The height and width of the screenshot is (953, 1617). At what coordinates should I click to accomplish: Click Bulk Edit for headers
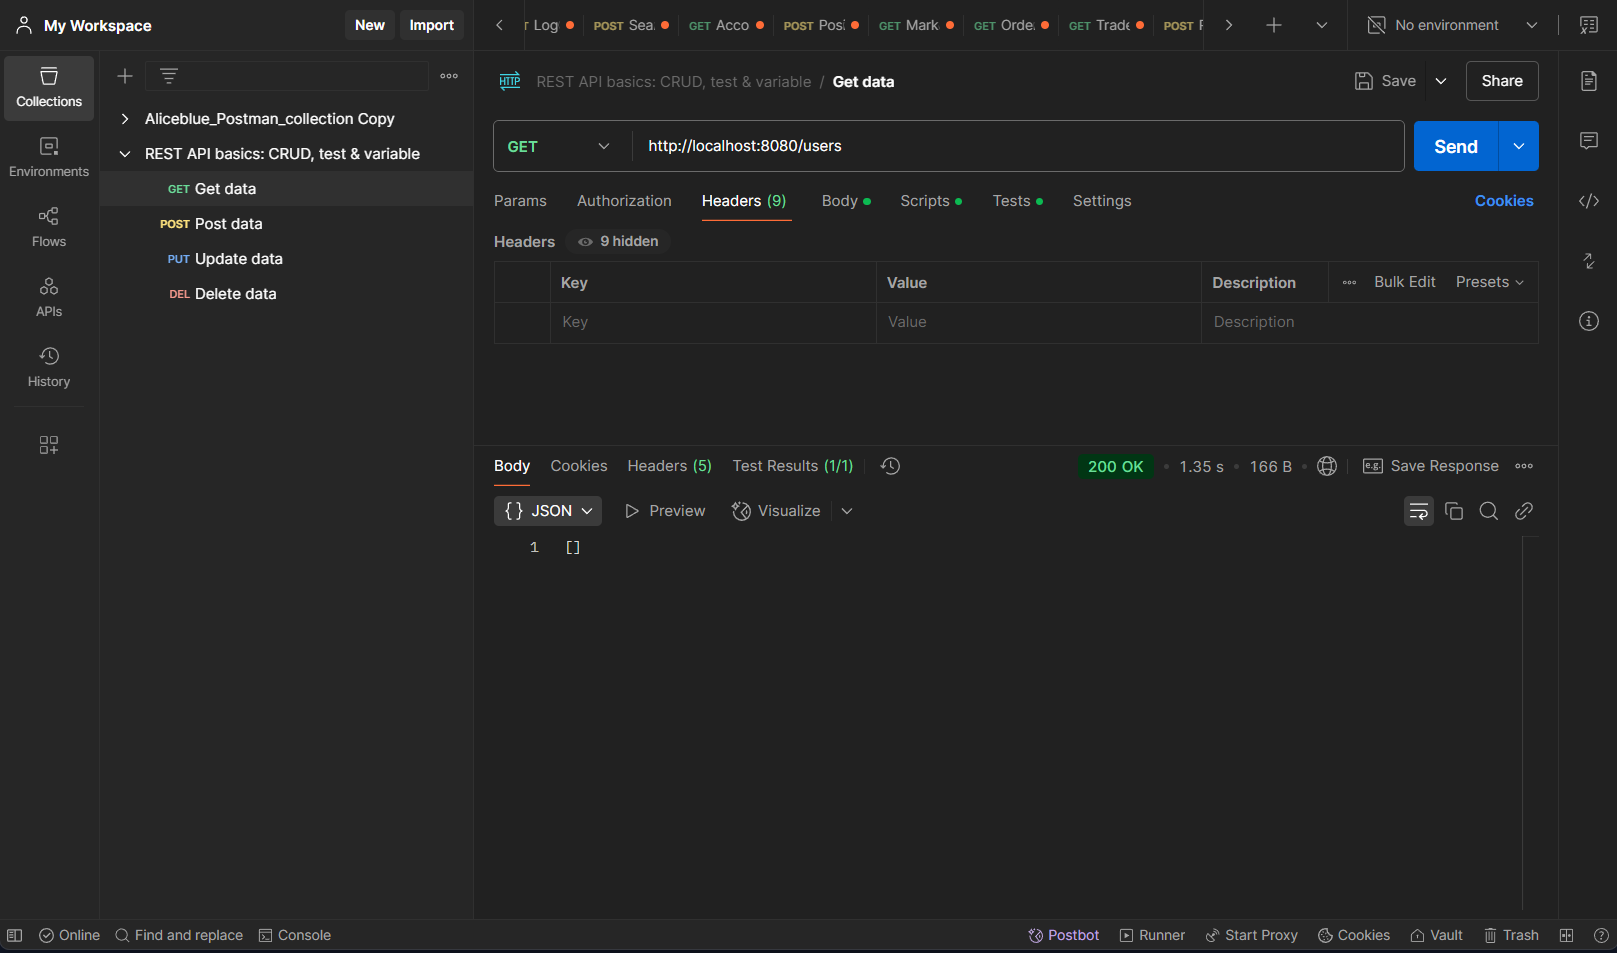tap(1405, 282)
